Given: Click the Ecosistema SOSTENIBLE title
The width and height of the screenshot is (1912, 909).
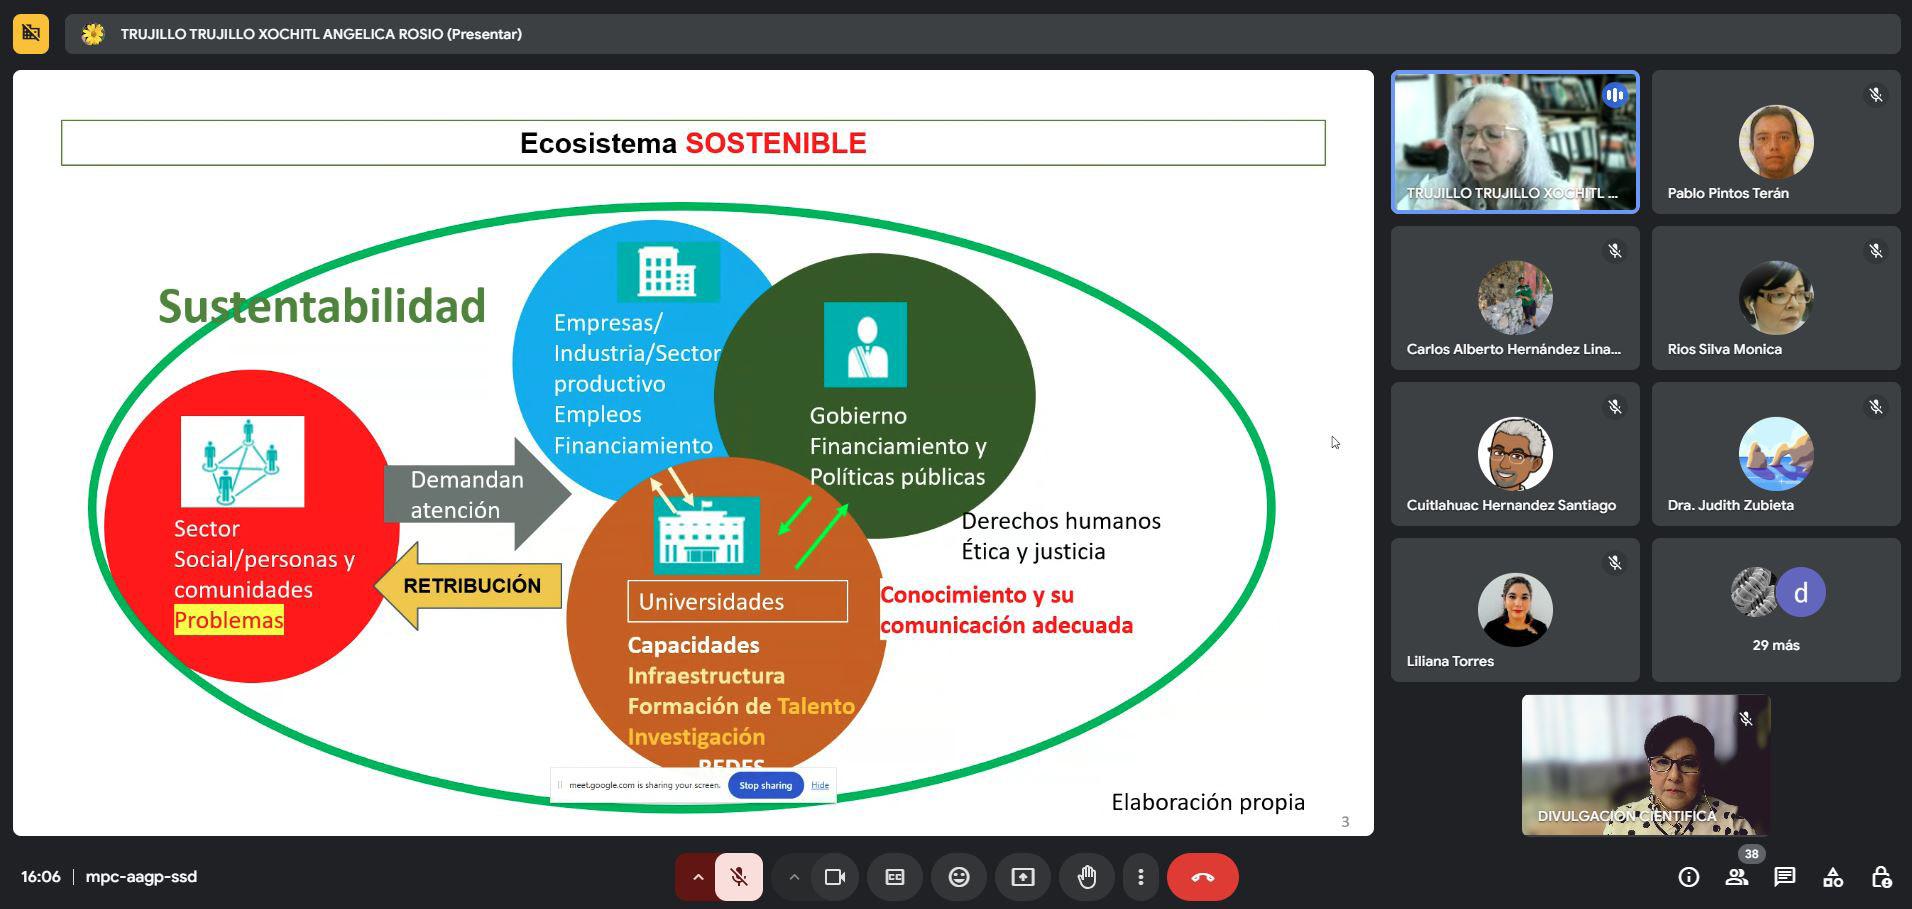Looking at the screenshot, I should tap(693, 143).
